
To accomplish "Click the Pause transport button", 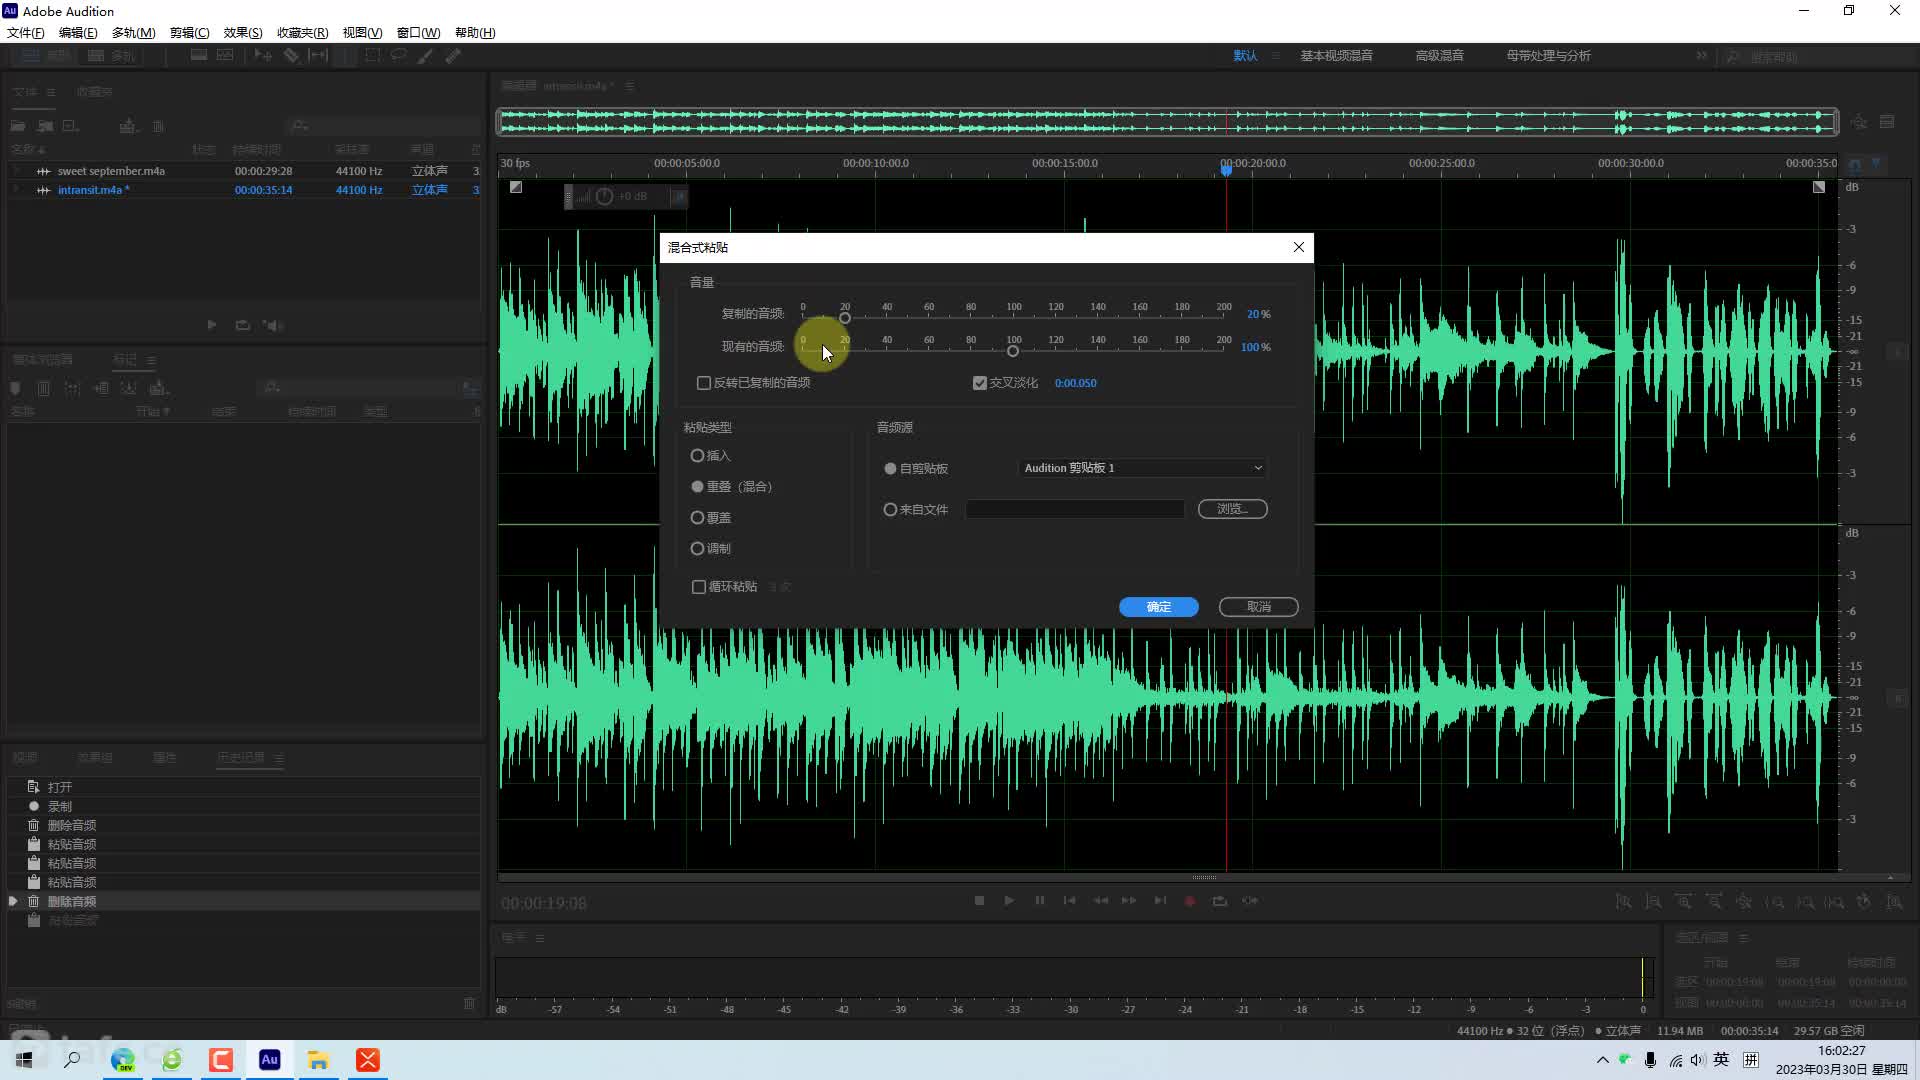I will pyautogui.click(x=1040, y=901).
